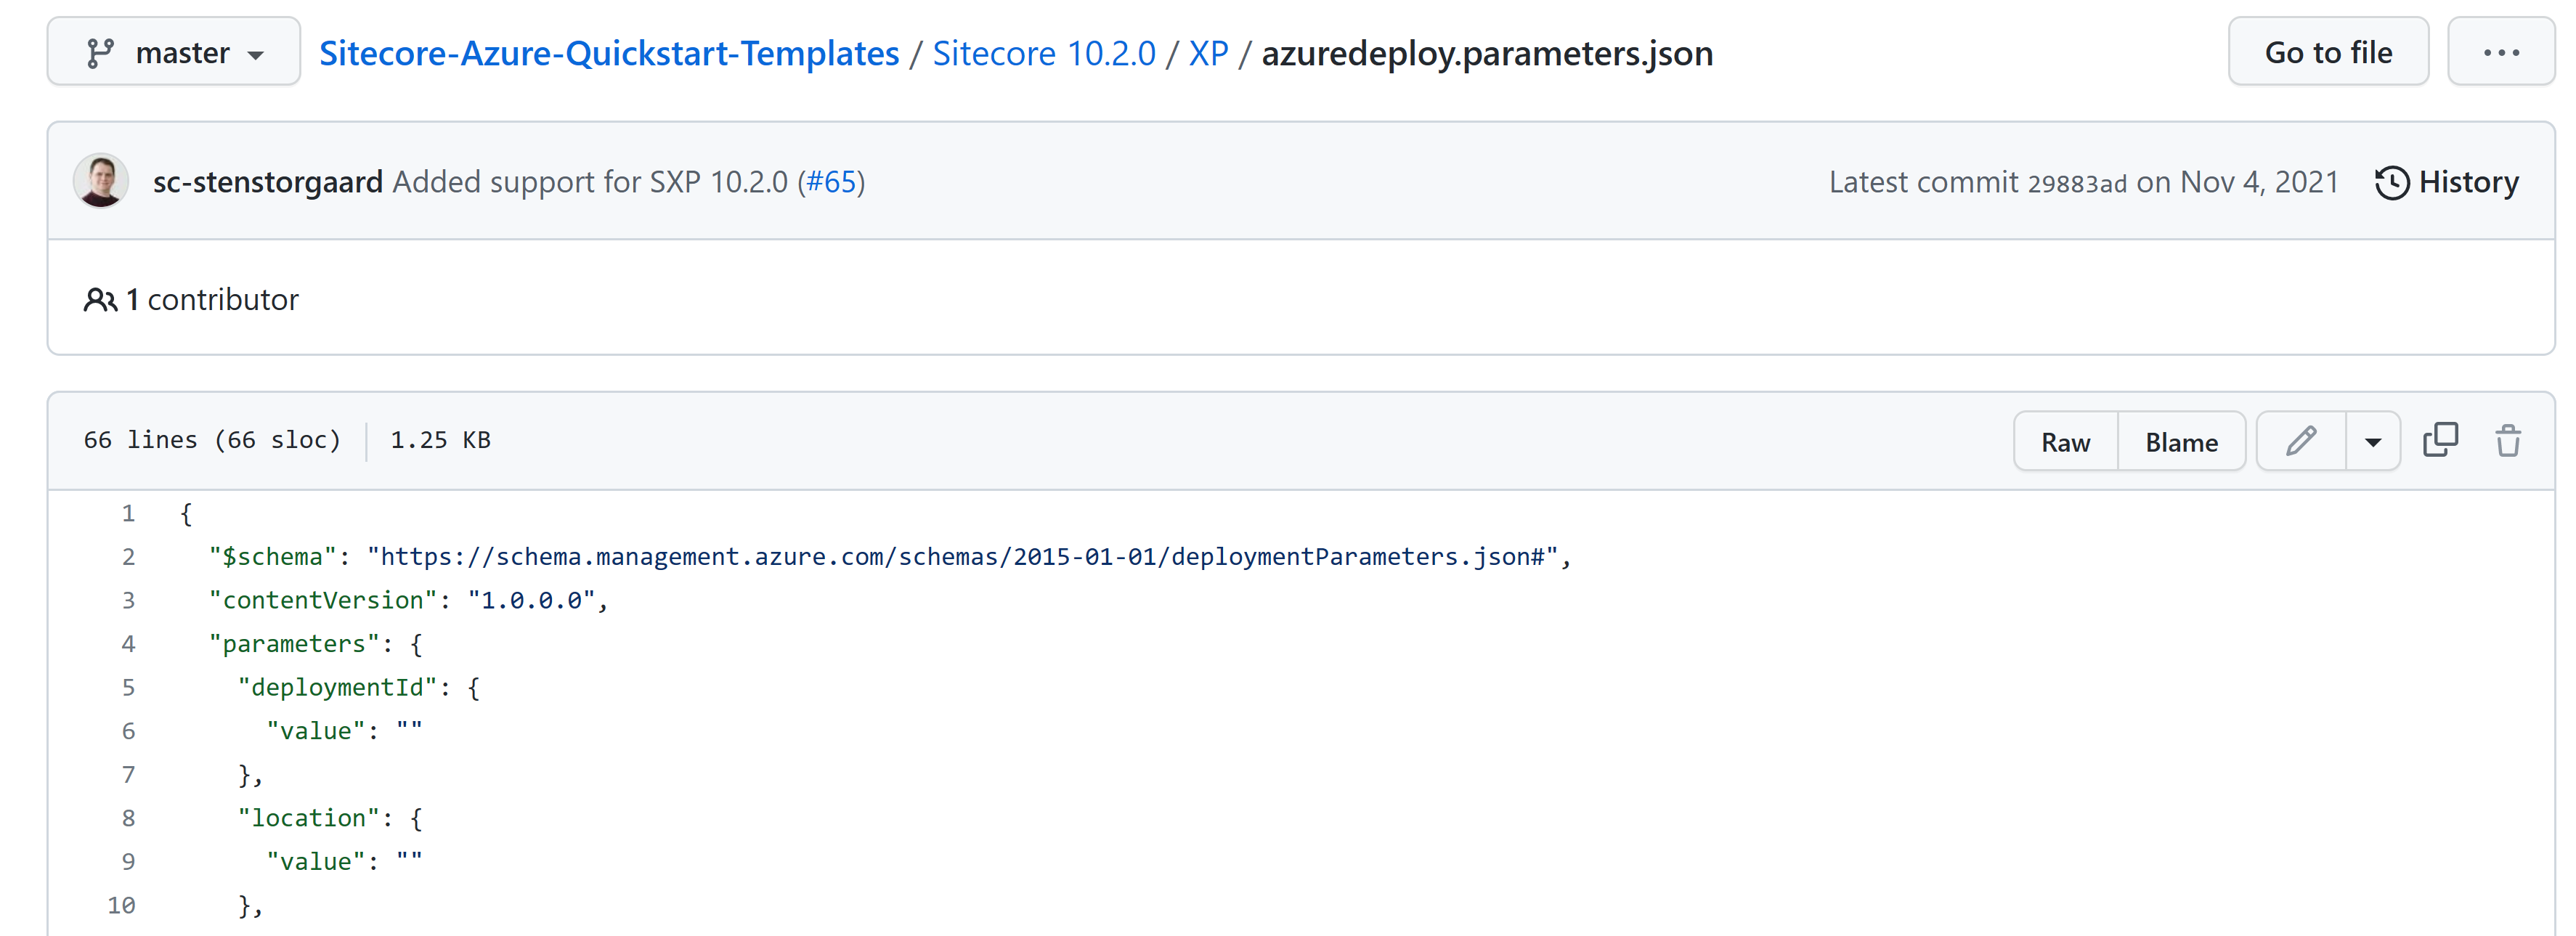Click the contributors people icon
The image size is (2576, 936).
click(x=100, y=299)
